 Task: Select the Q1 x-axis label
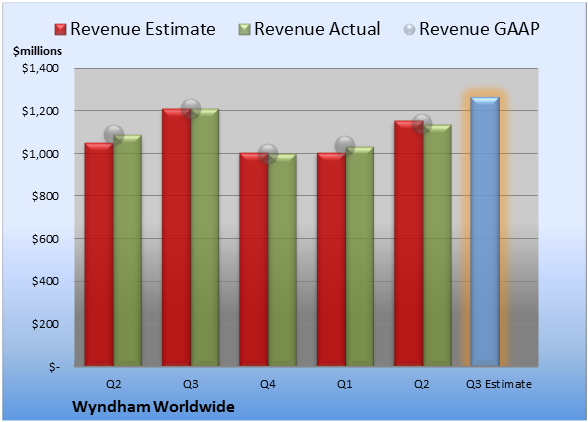pyautogui.click(x=345, y=384)
